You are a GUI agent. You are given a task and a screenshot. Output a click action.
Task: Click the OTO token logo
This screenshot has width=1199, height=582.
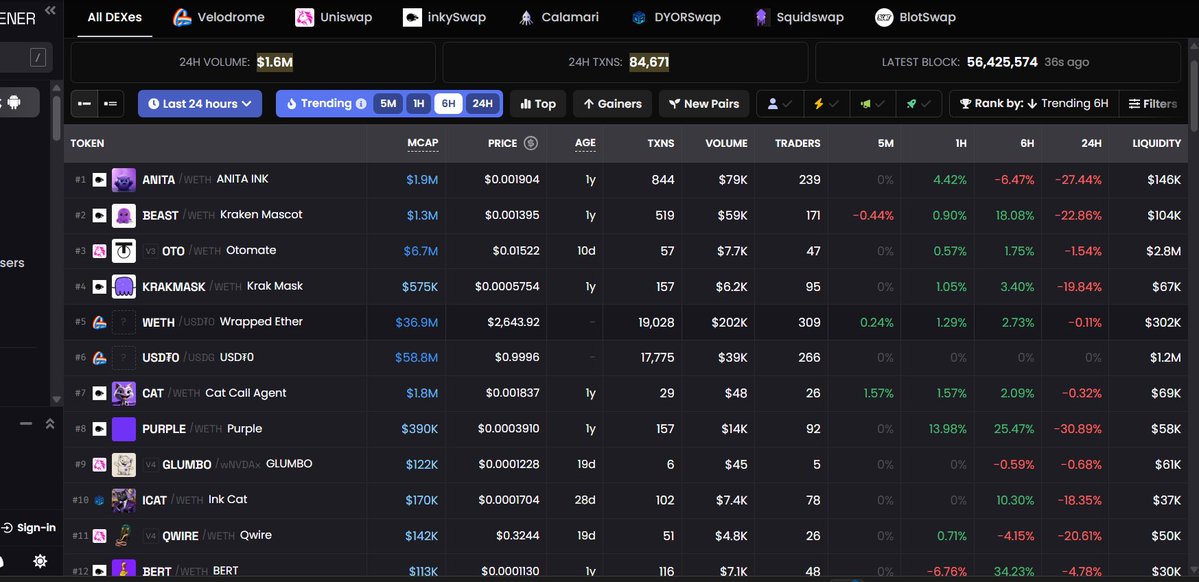point(124,251)
